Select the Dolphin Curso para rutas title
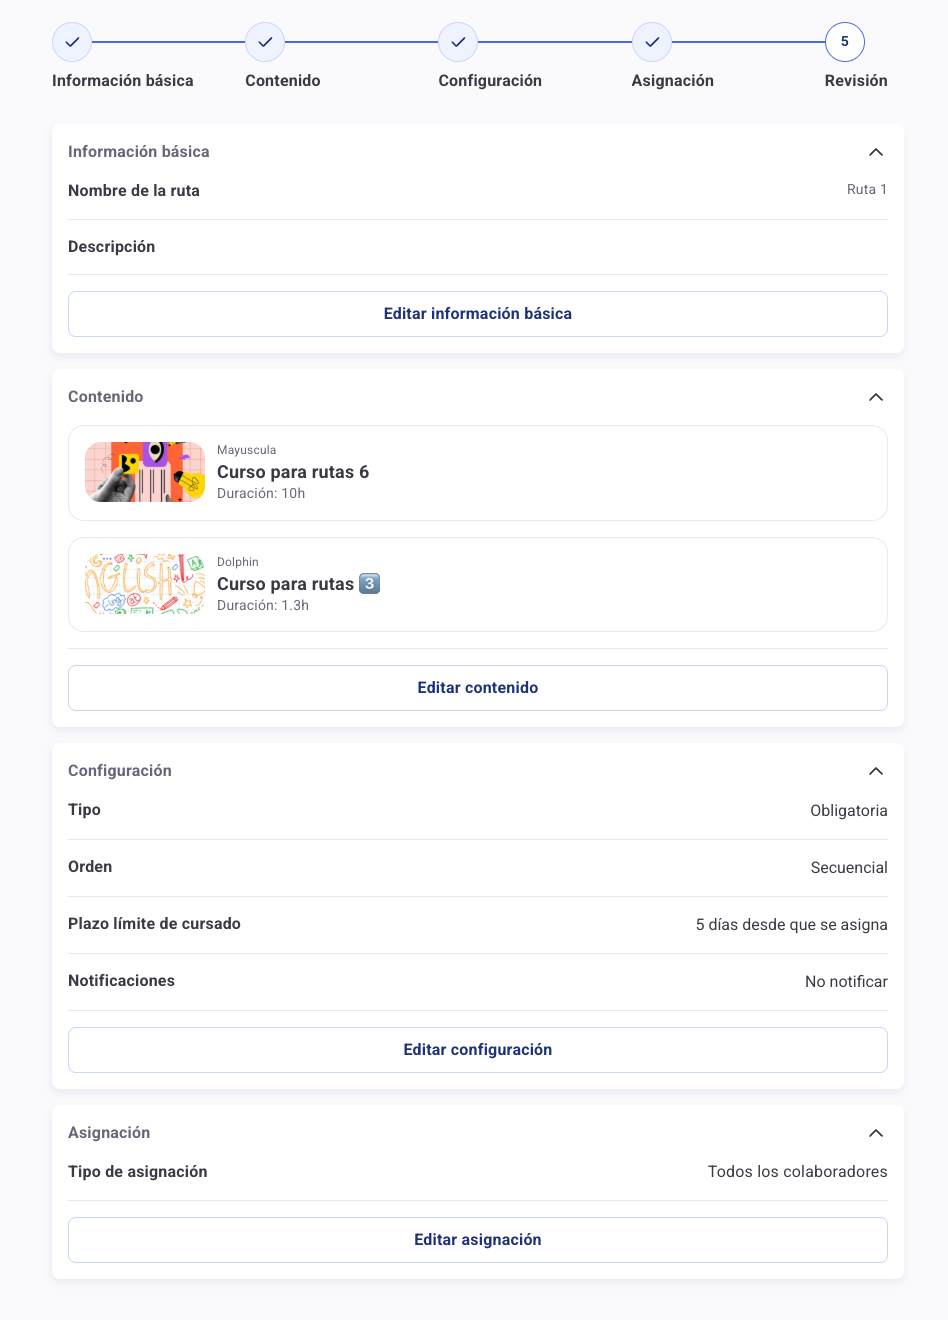948x1320 pixels. coord(286,584)
